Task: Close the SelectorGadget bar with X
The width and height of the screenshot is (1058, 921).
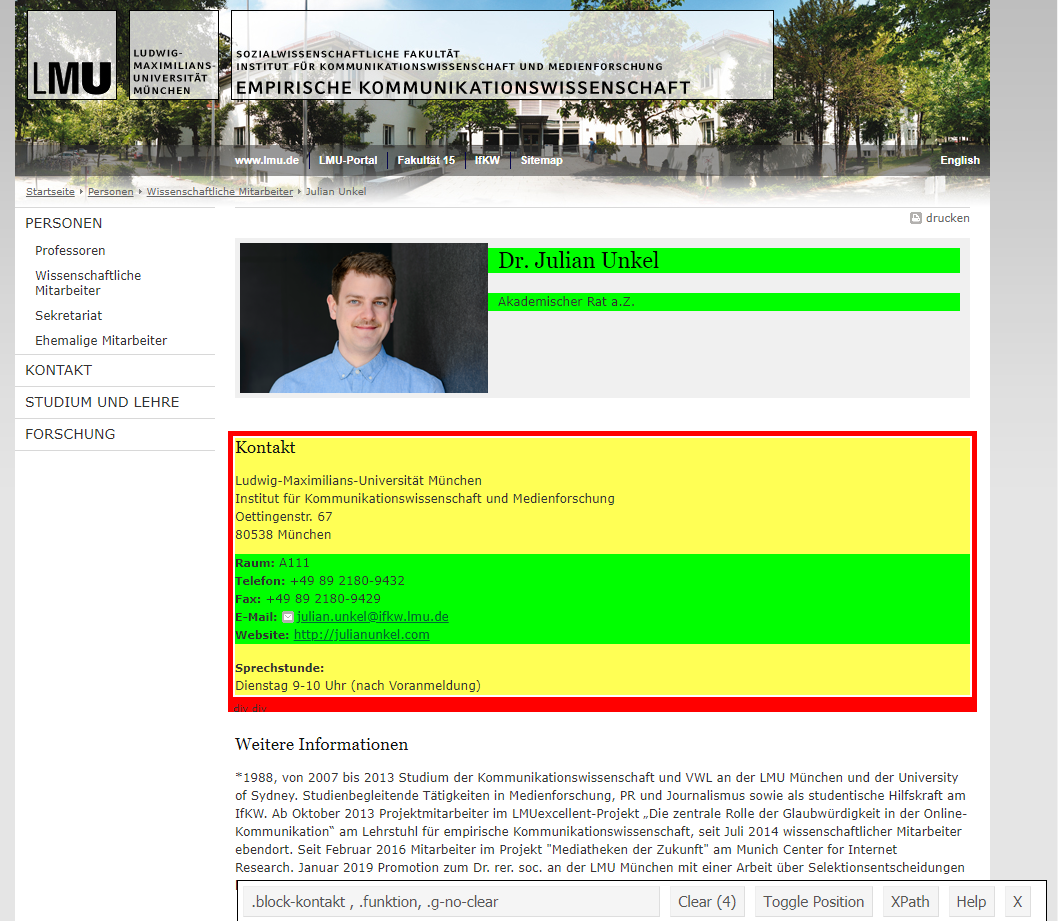Action: pyautogui.click(x=1017, y=902)
